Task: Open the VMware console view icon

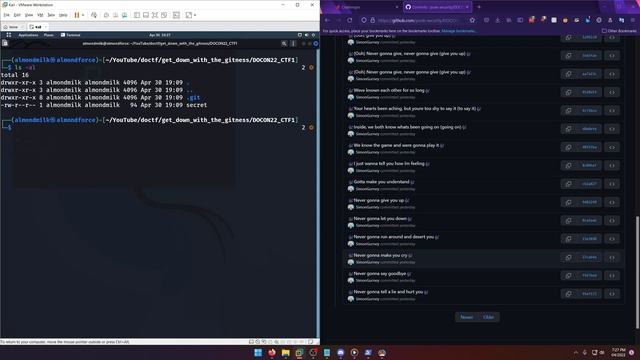Action: tap(176, 15)
